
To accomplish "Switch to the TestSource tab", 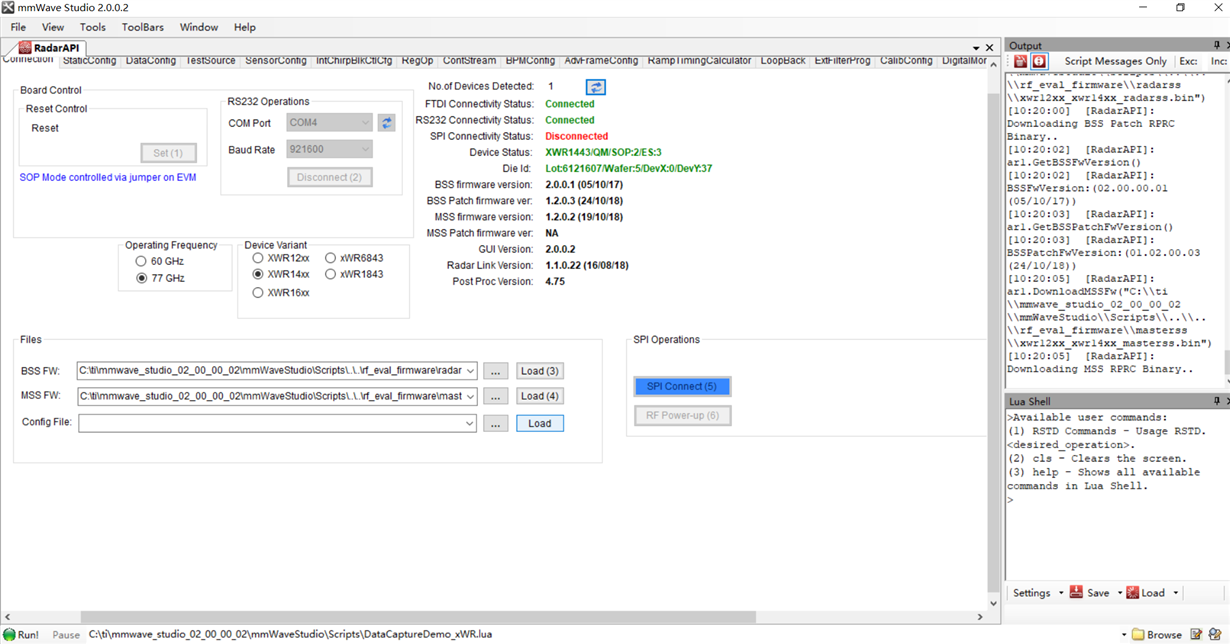I will point(210,61).
